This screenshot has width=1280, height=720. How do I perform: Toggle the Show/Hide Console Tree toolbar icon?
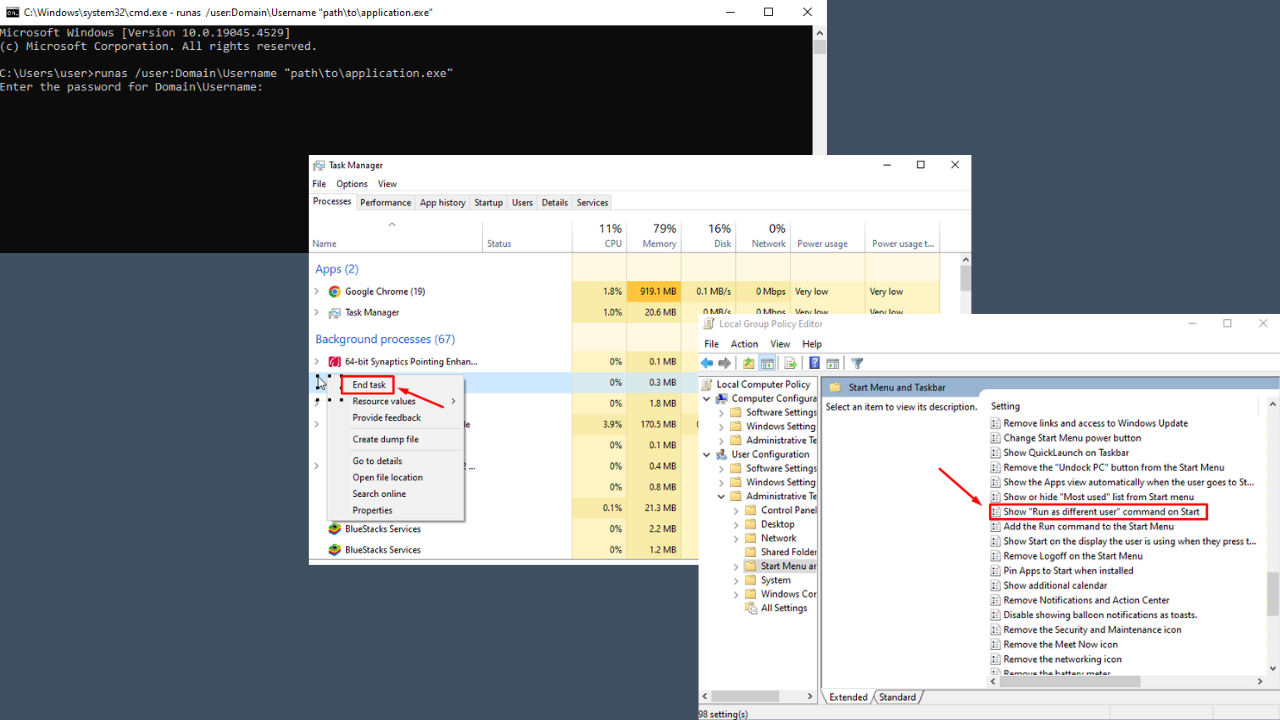pos(768,363)
